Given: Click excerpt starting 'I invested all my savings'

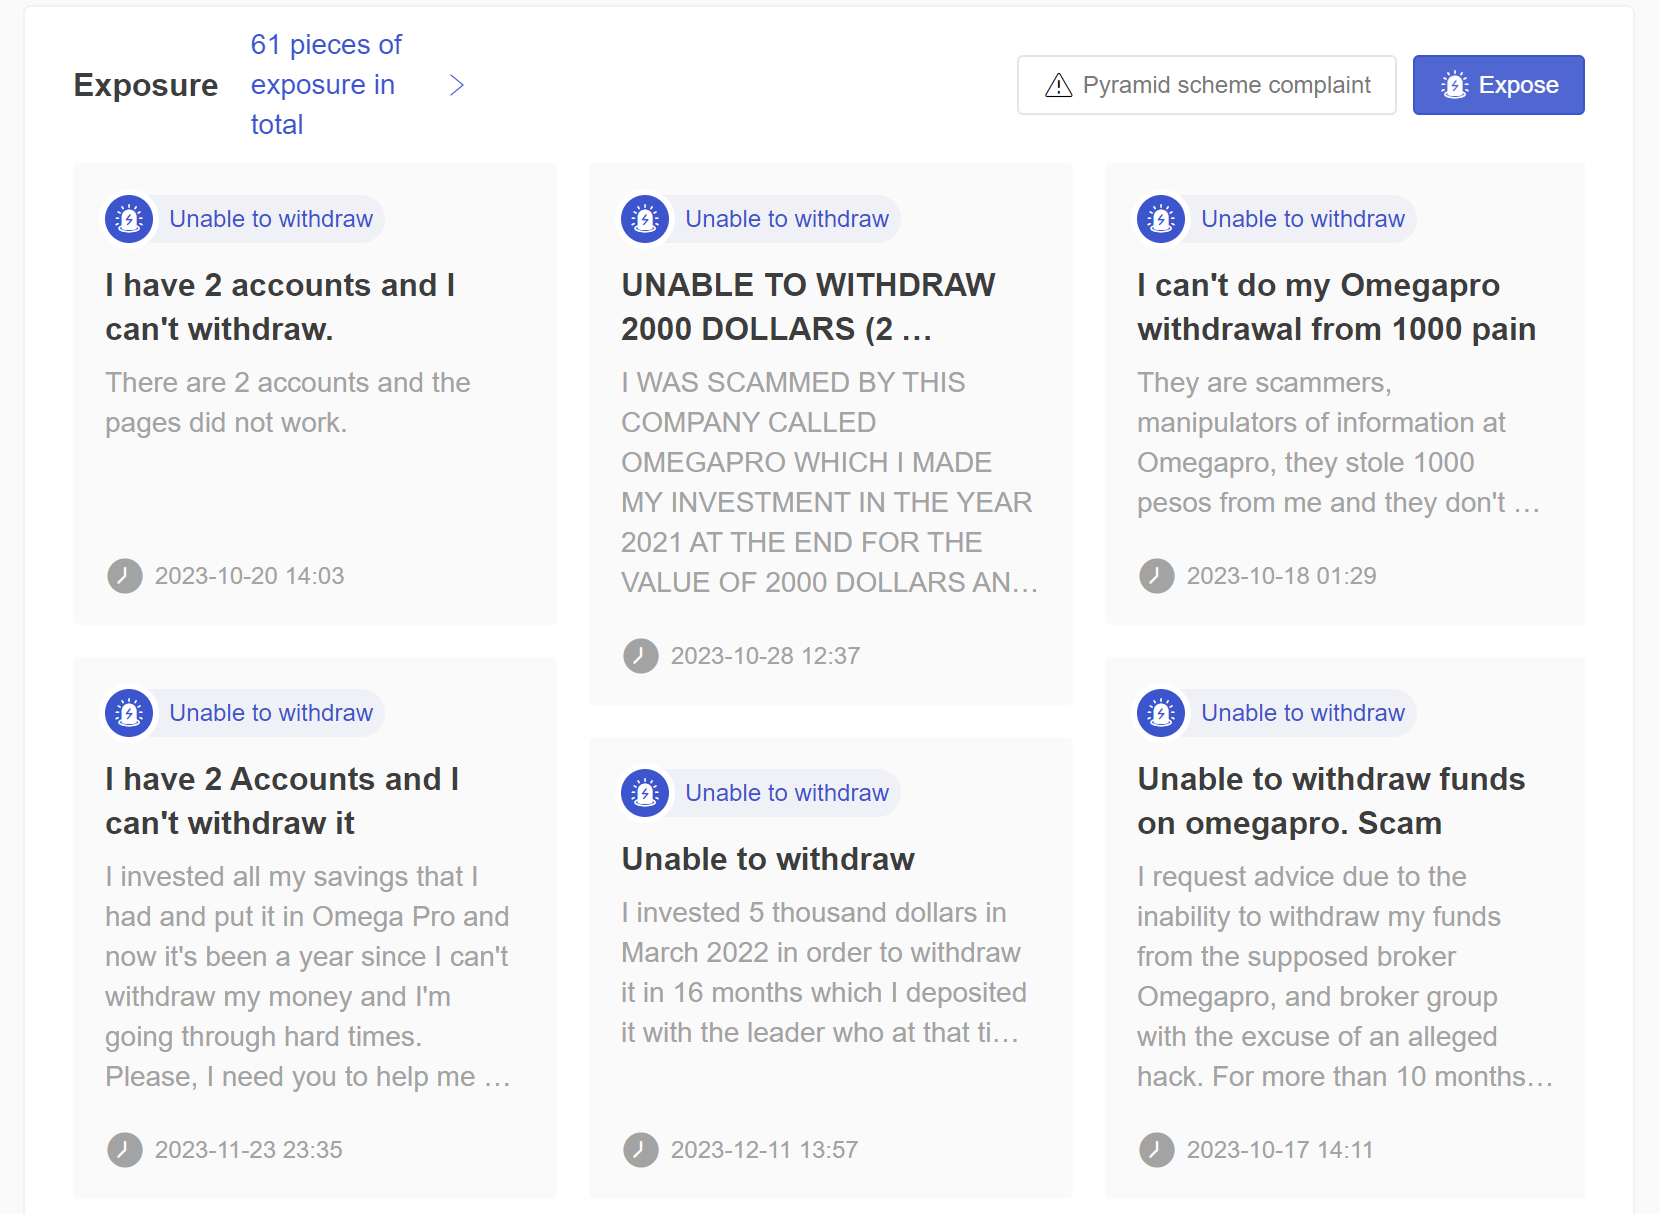Looking at the screenshot, I should (x=308, y=977).
